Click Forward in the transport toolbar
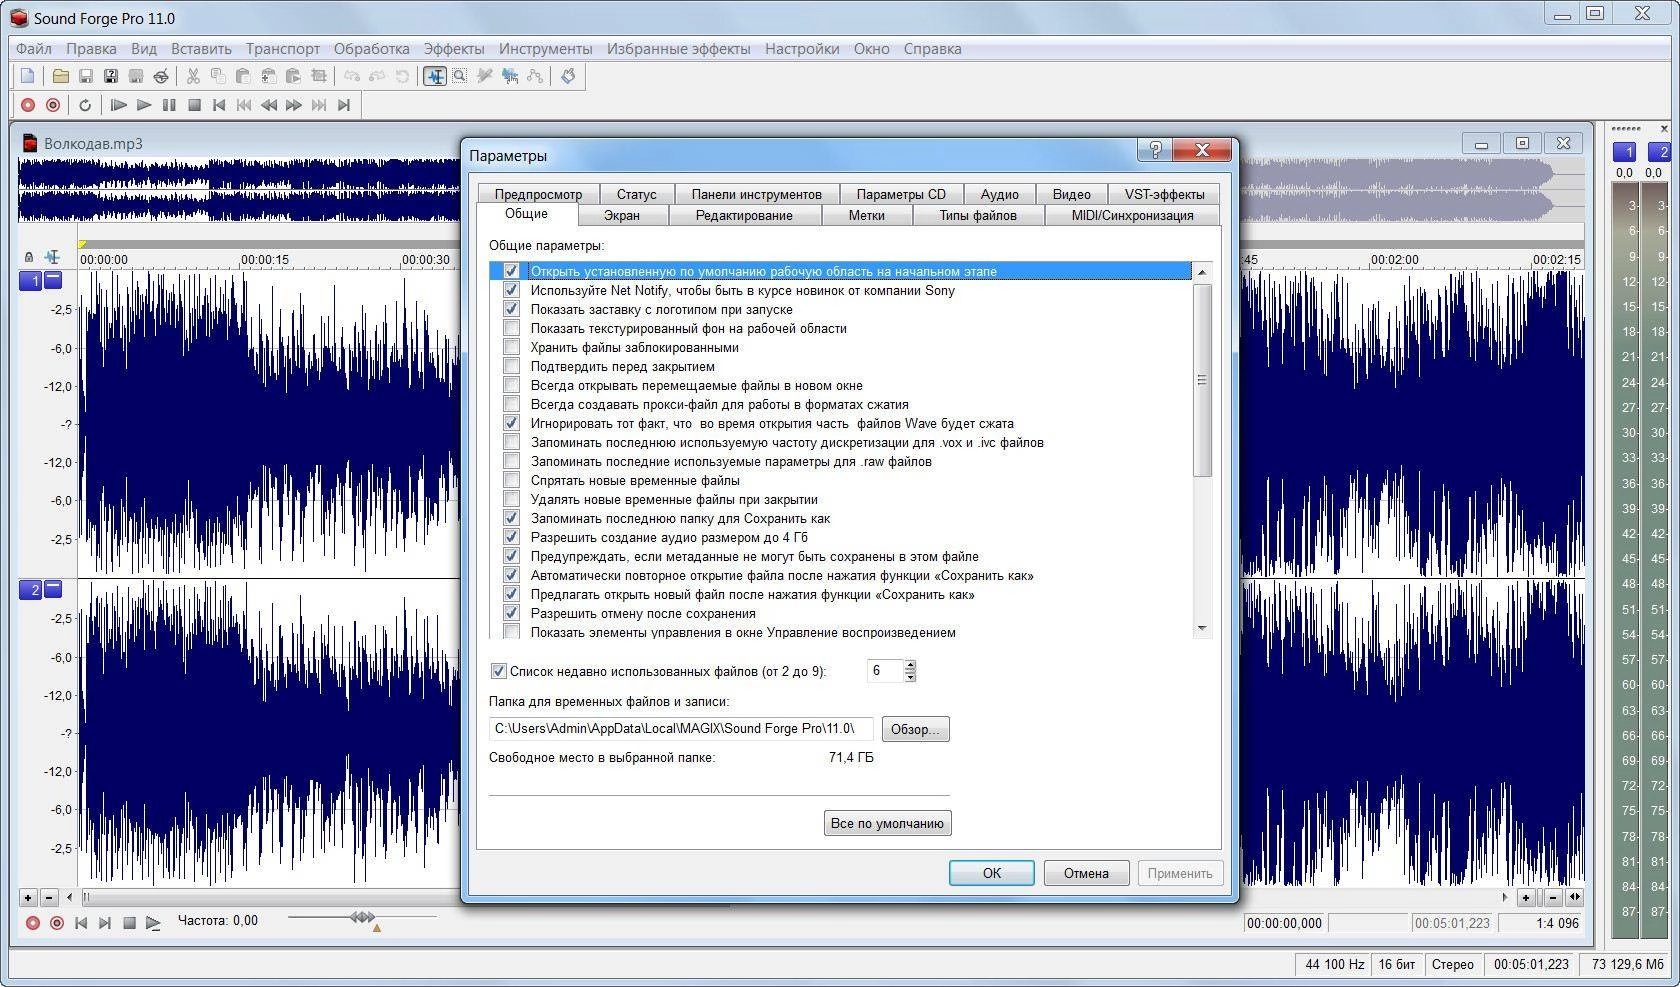 coord(294,105)
